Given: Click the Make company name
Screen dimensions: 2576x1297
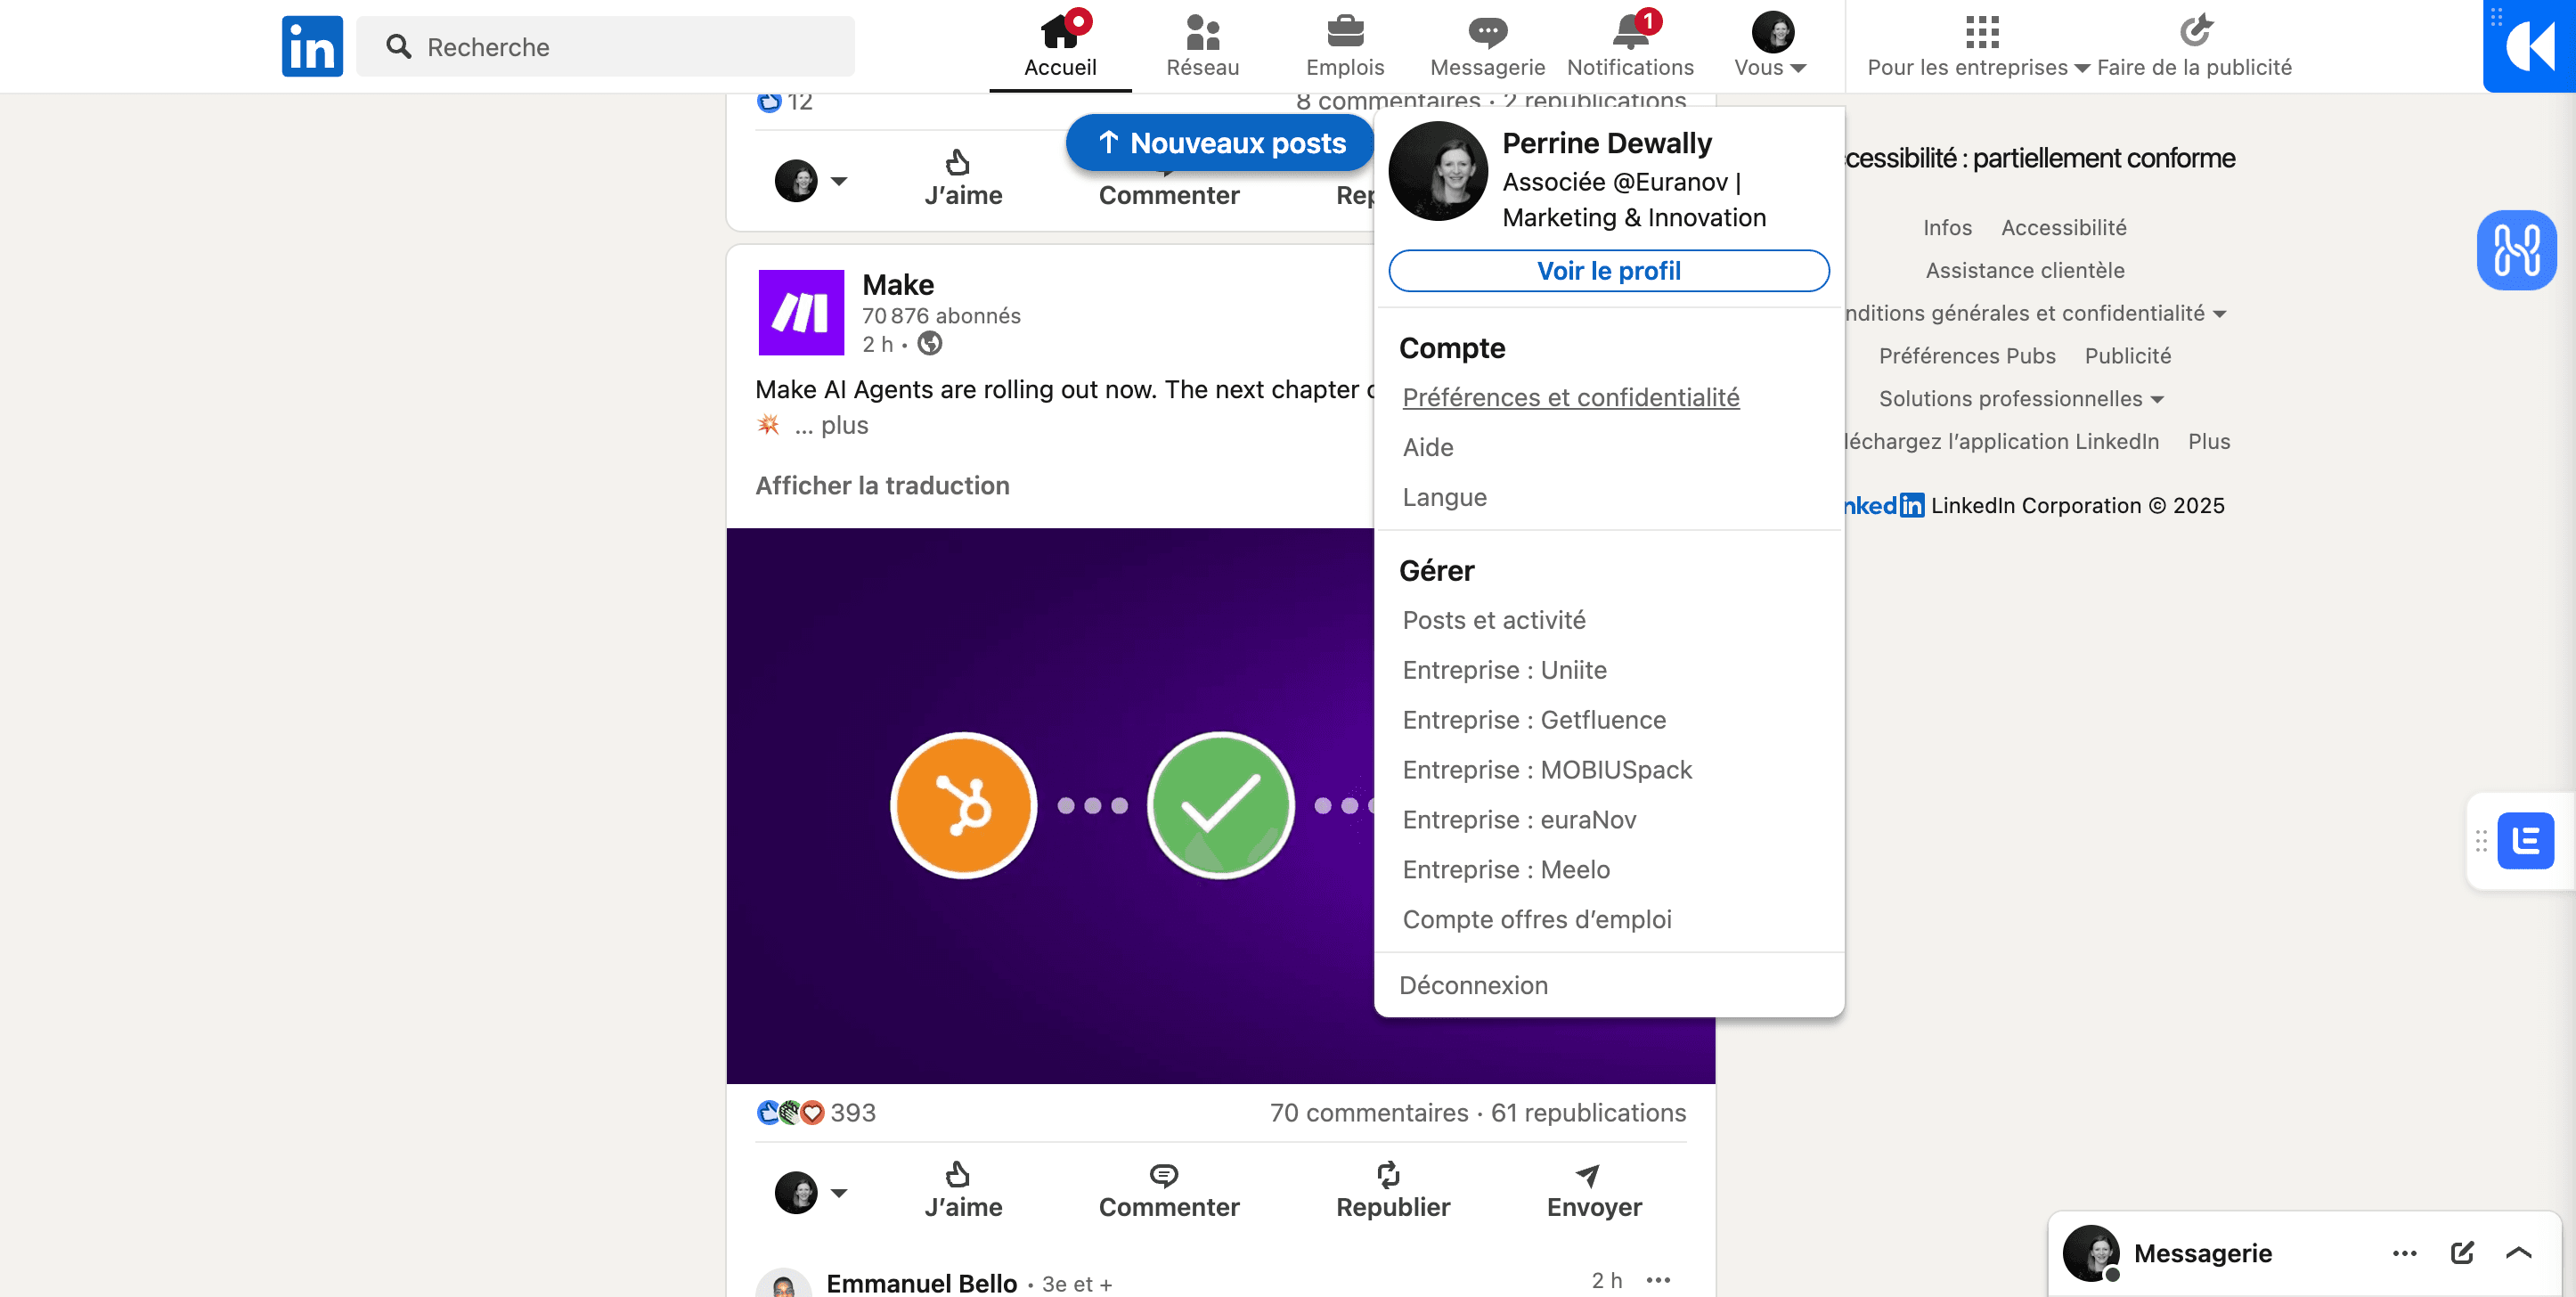Looking at the screenshot, I should 898,285.
